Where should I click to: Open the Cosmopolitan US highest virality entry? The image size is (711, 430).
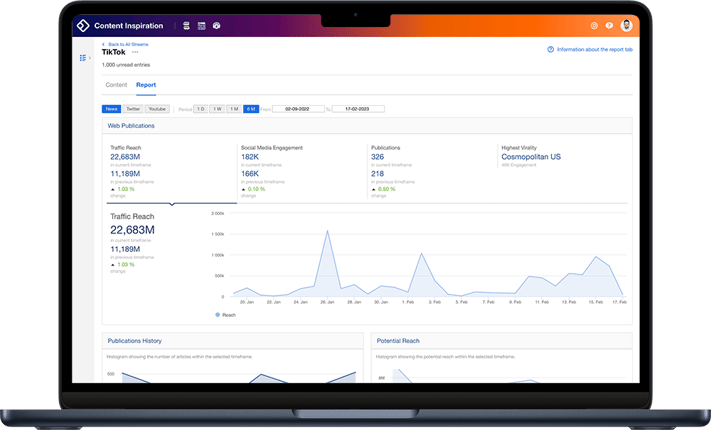531,157
